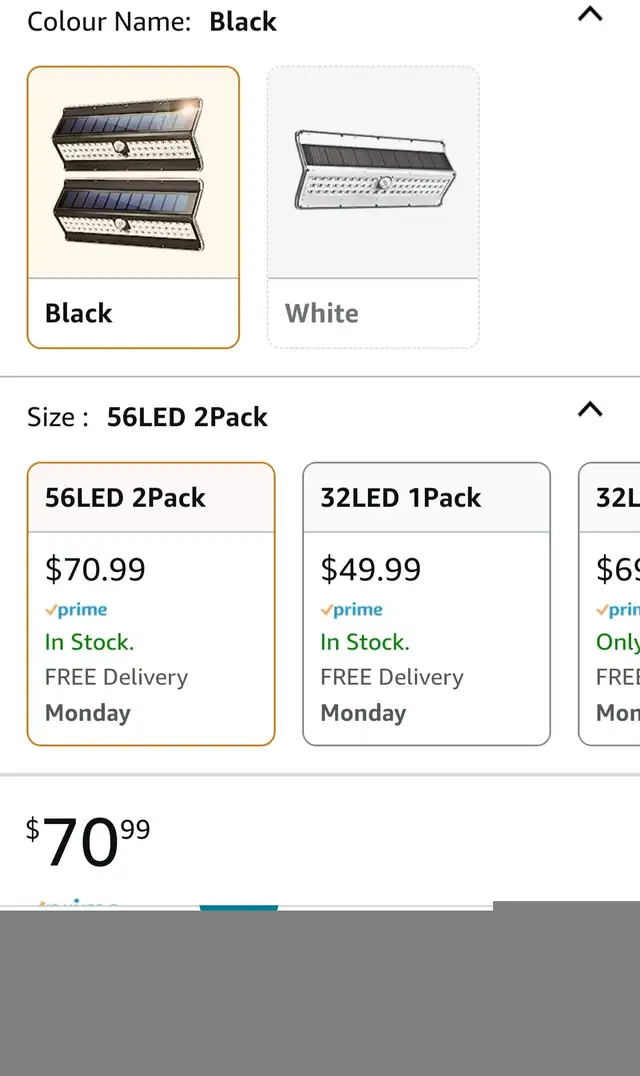Click In Stock text under 32LED 1Pack

pos(365,642)
